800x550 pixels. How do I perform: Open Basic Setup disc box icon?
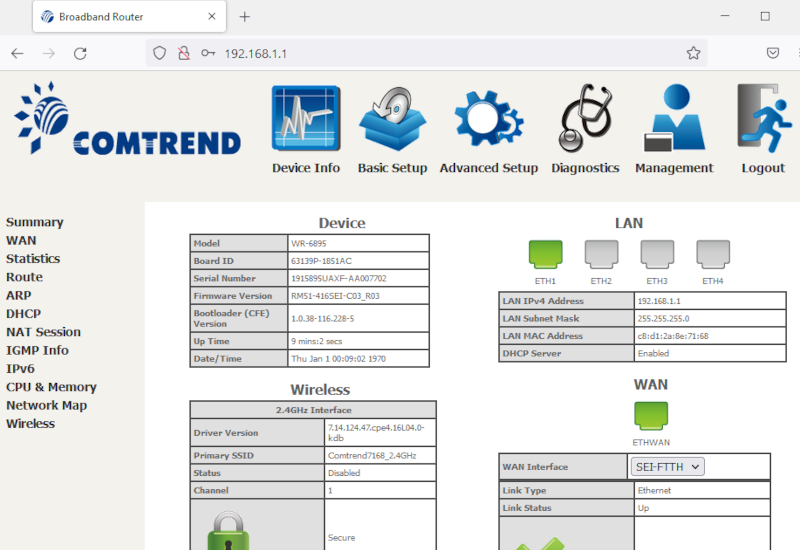(392, 119)
